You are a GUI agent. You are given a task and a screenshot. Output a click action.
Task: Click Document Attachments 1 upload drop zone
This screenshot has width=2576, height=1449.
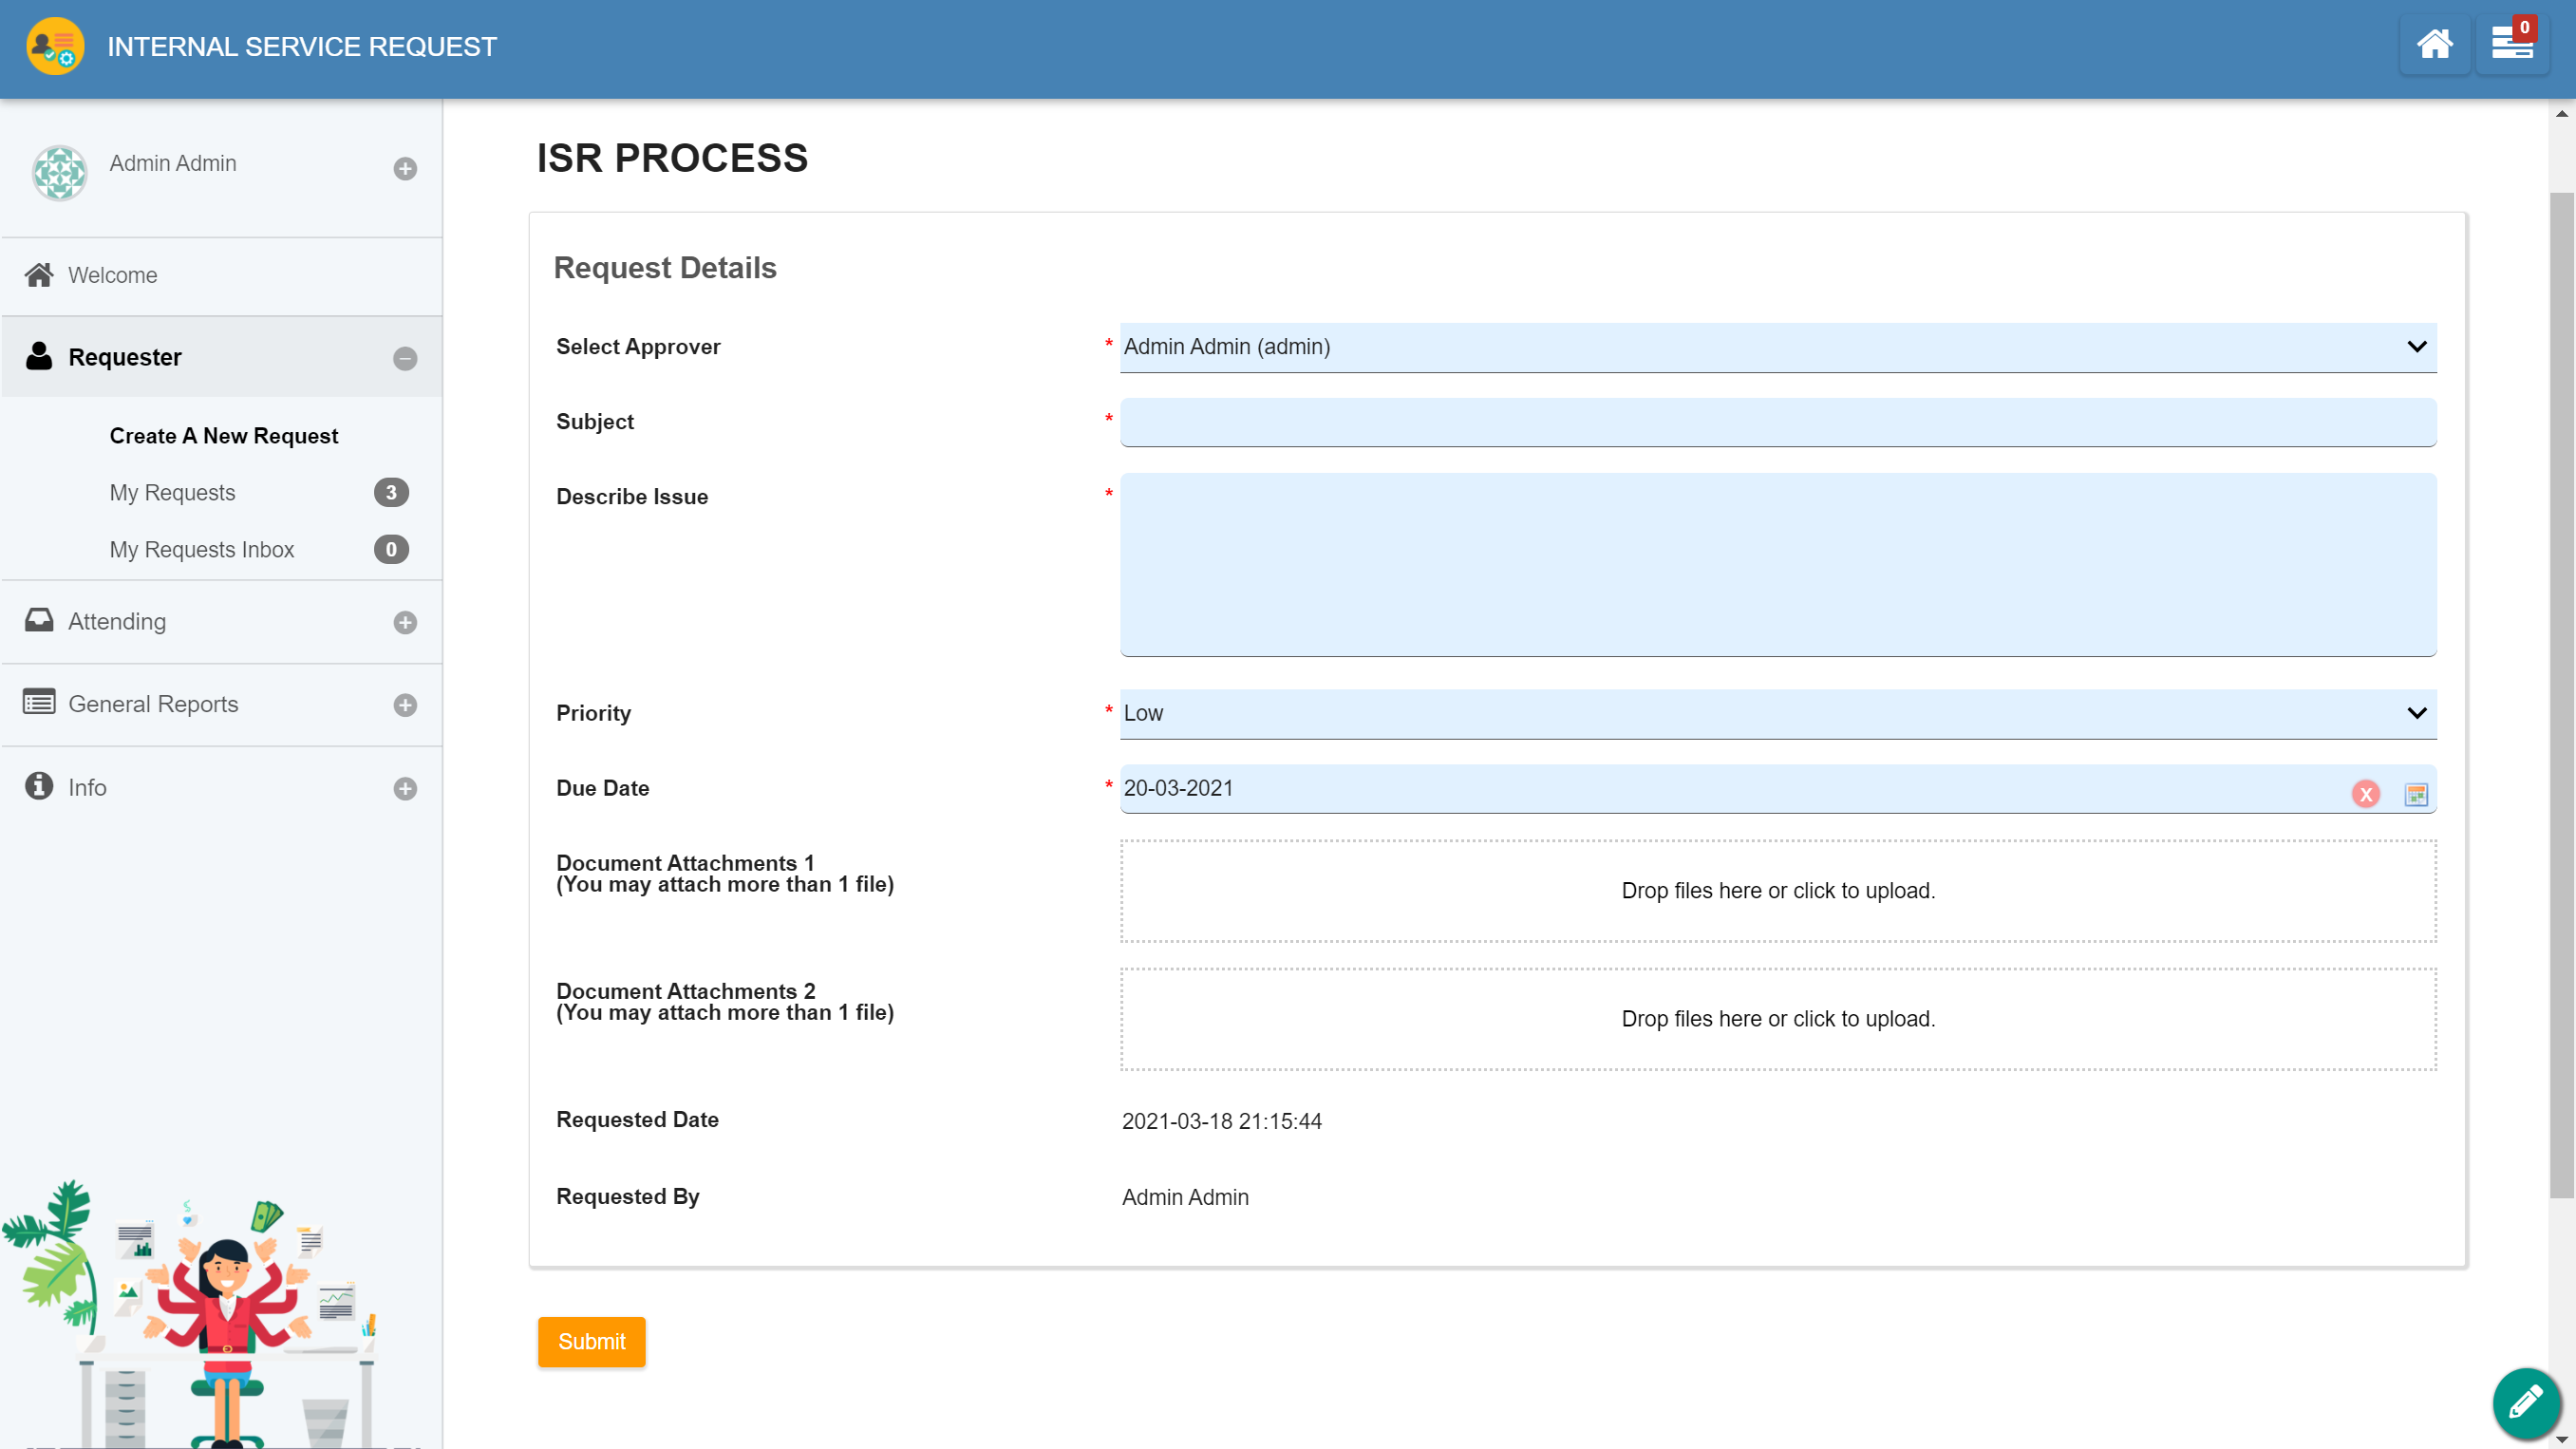(1778, 891)
